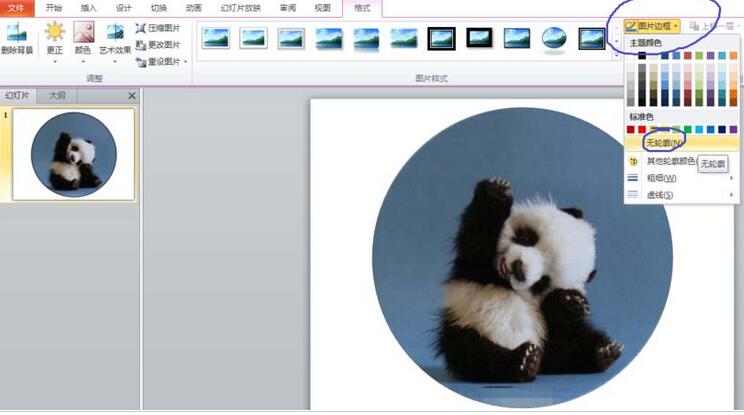This screenshot has height=415, width=744.
Task: Switch to the 插入 (Insert) ribbon tab
Action: (x=89, y=7)
